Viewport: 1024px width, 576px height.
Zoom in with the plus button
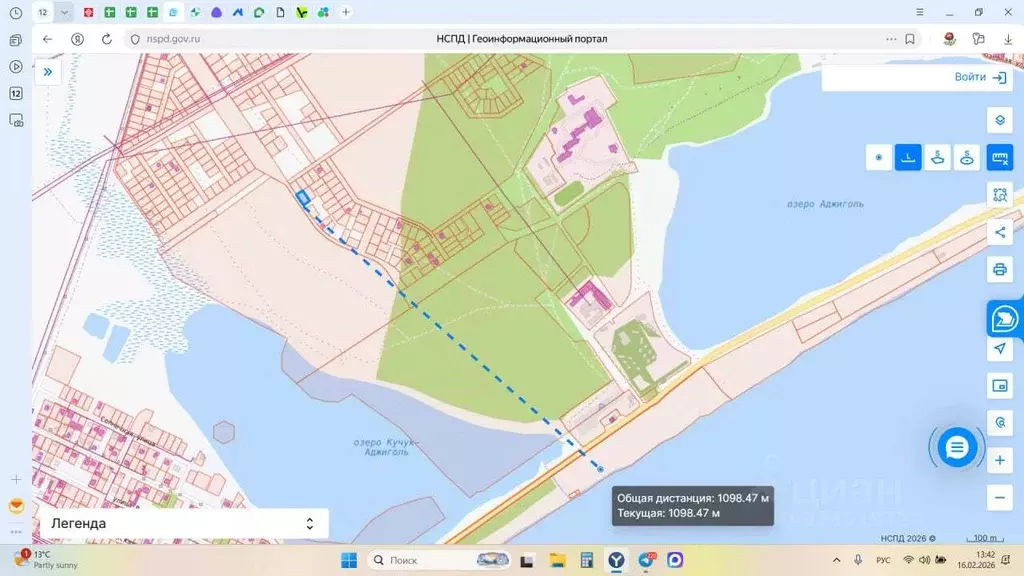999,461
